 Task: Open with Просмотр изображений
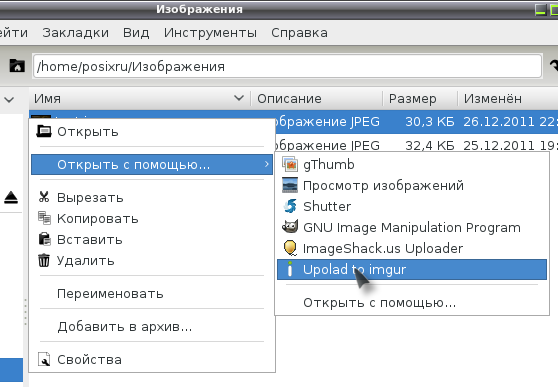pyautogui.click(x=412, y=185)
